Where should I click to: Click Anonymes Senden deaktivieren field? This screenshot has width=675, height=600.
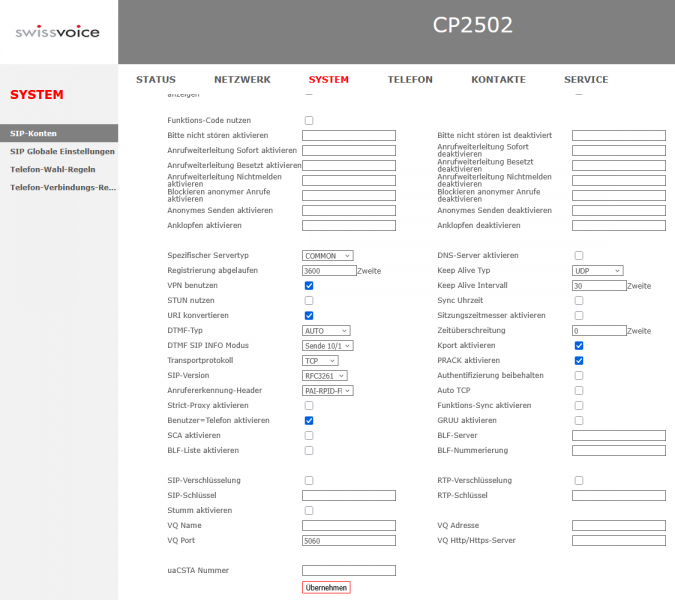click(619, 210)
